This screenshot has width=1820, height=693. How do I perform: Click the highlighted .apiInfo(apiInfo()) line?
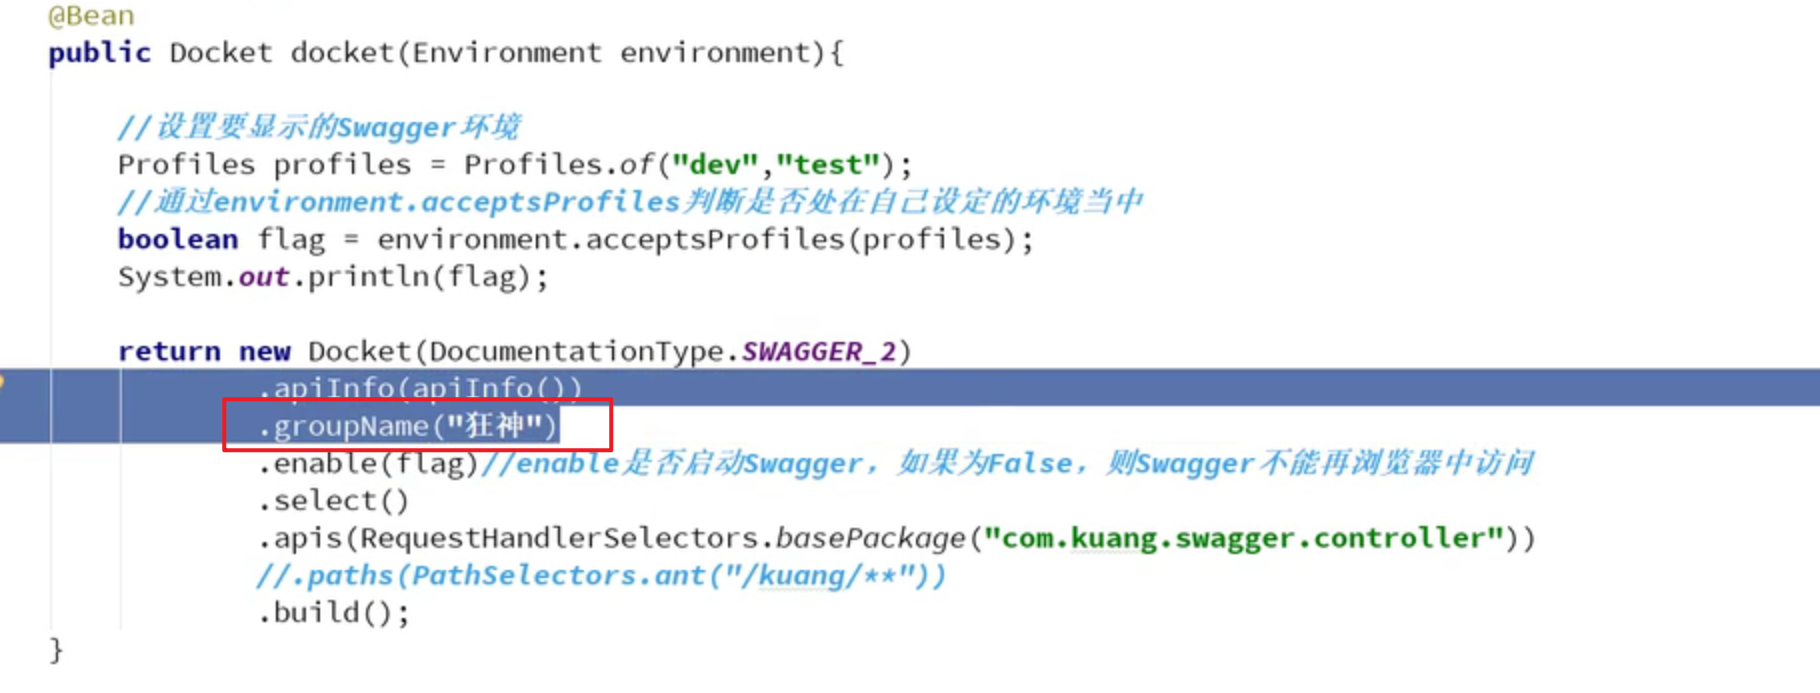click(x=420, y=387)
